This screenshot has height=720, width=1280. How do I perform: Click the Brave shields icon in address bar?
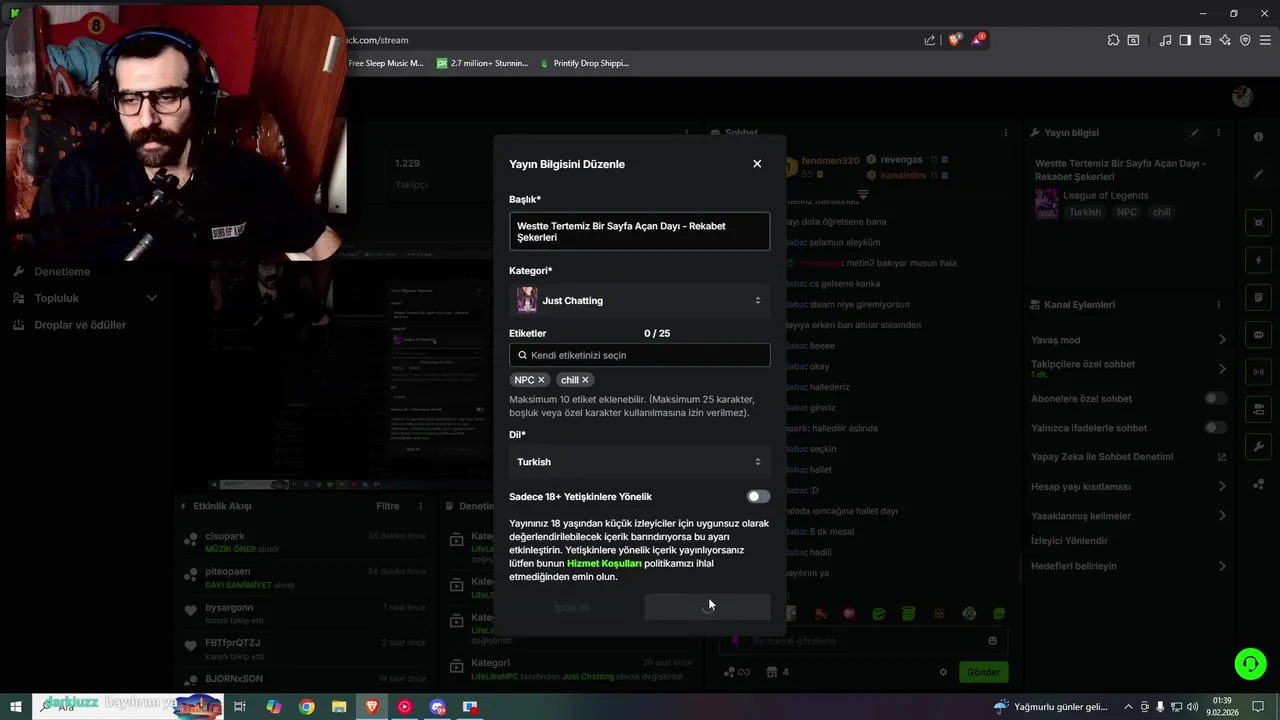pyautogui.click(x=955, y=40)
